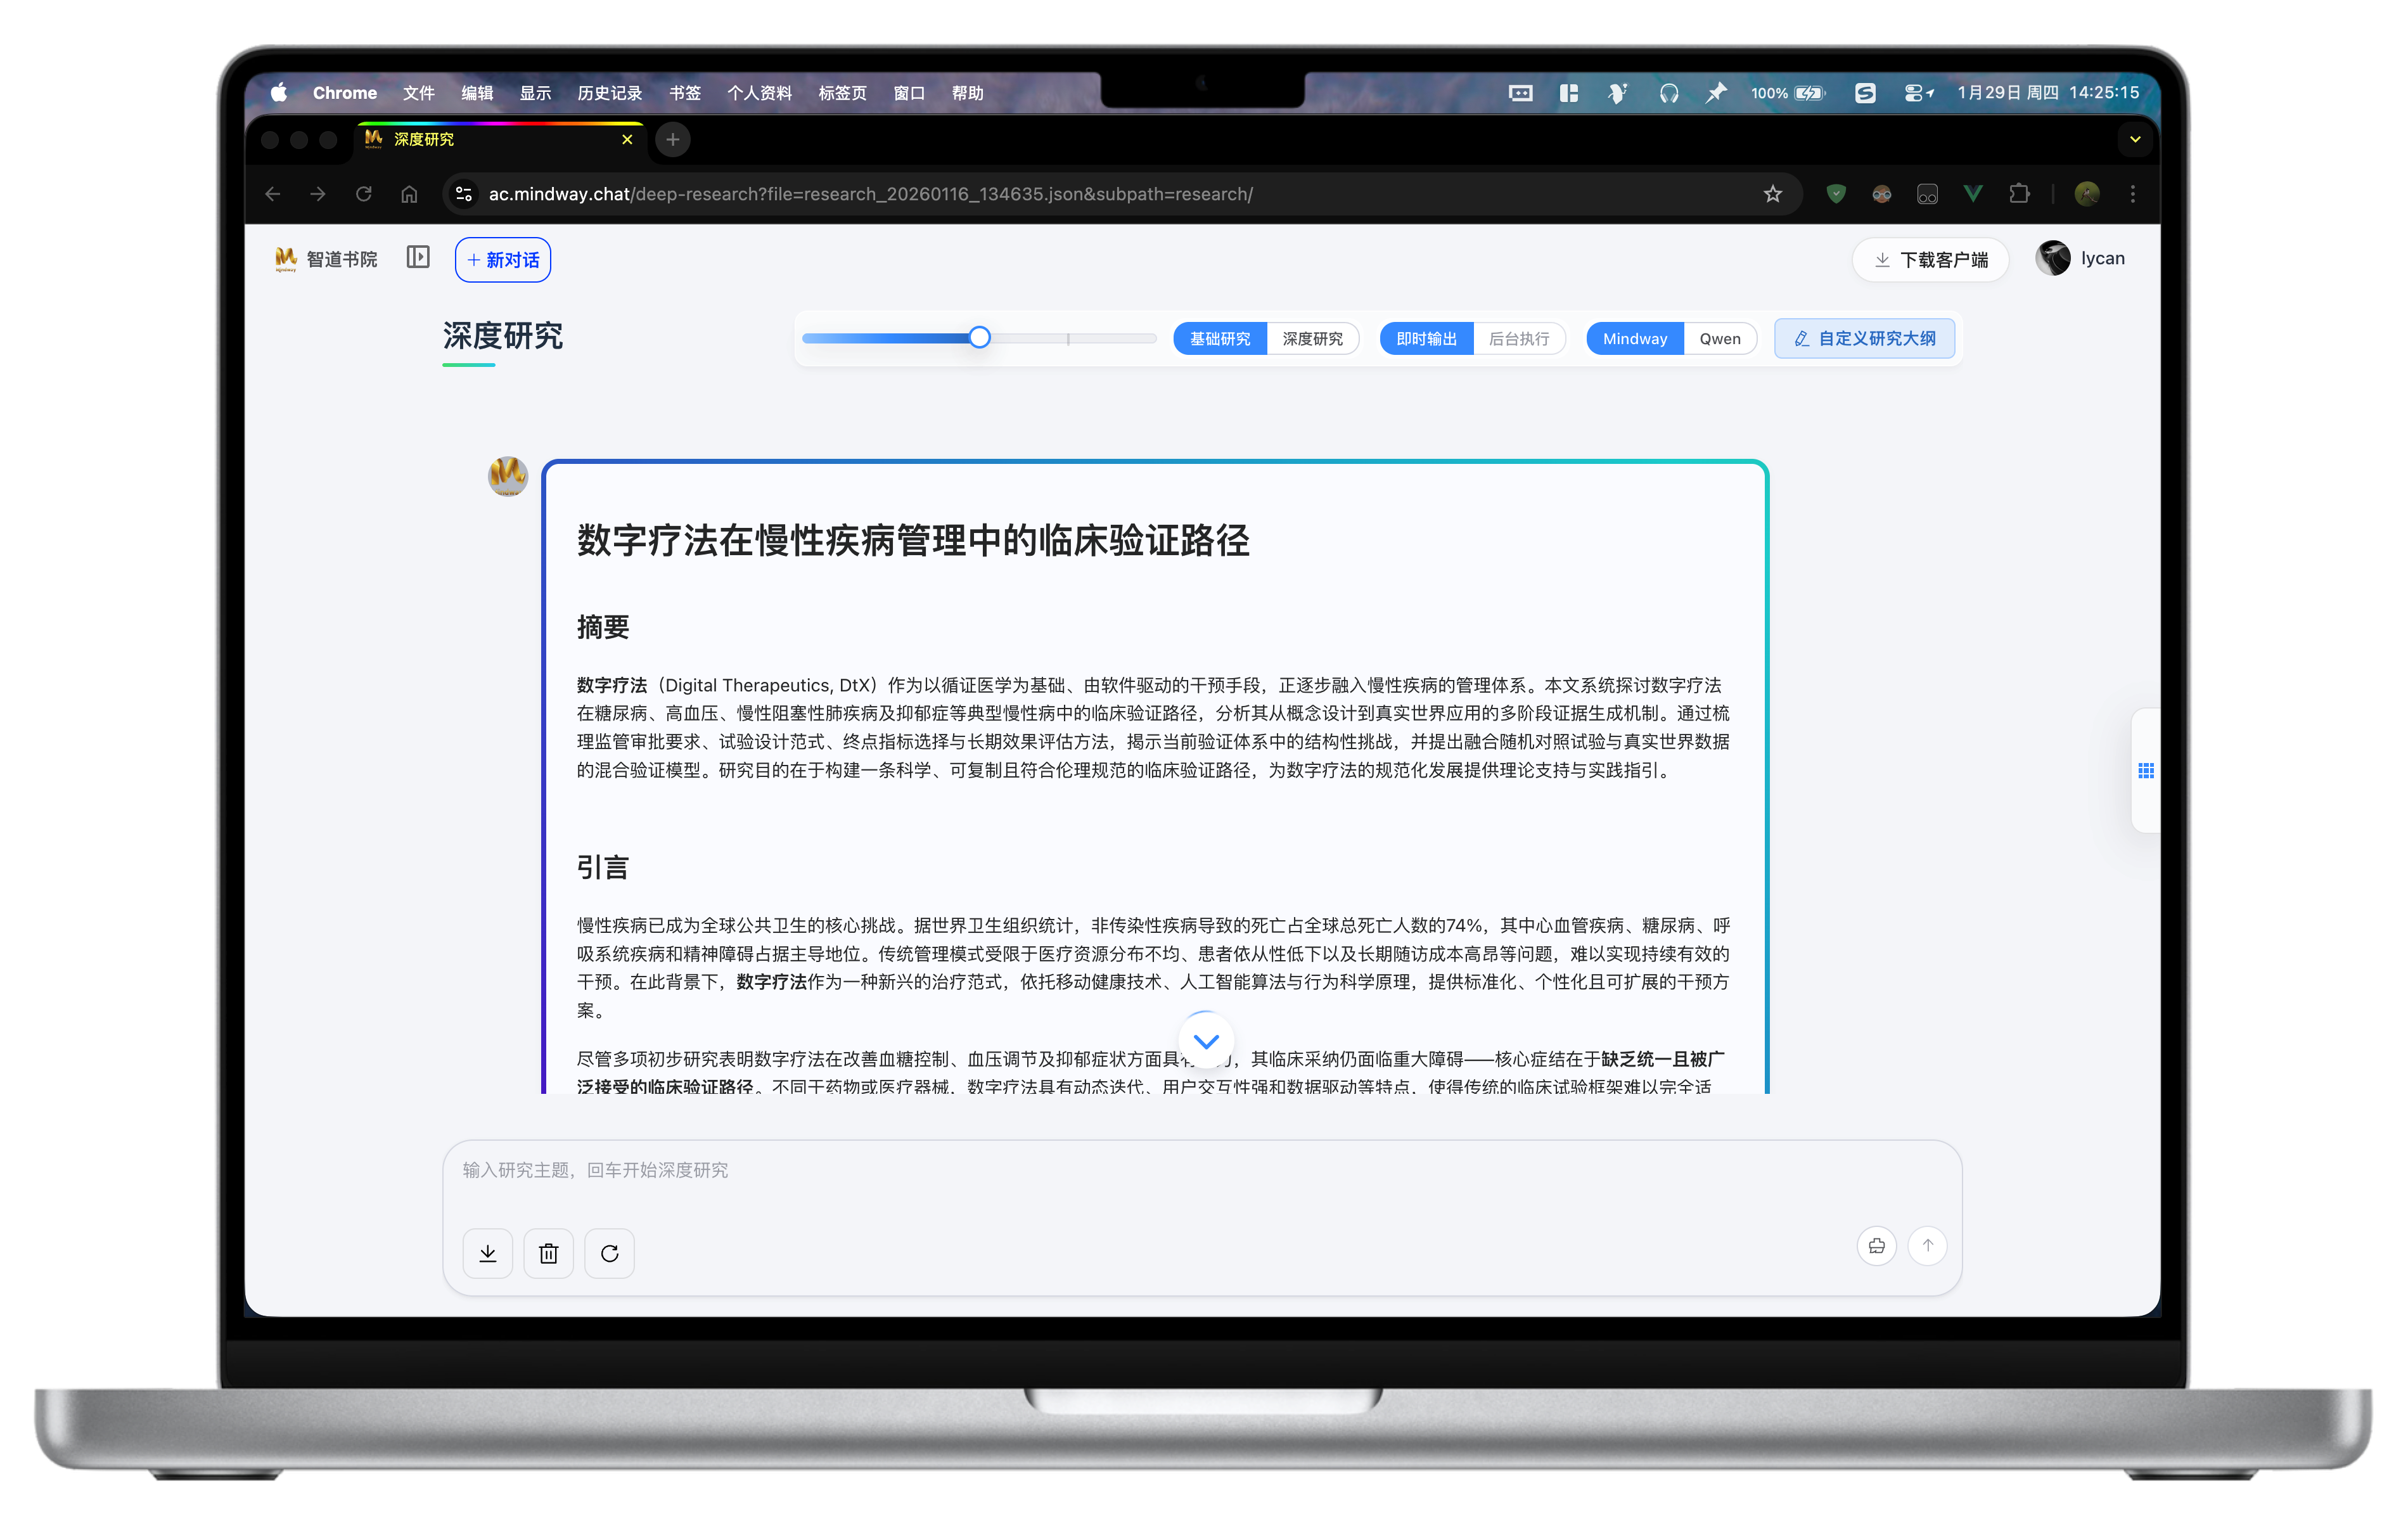2408x1521 pixels.
Task: Choose the Qwen model
Action: tap(1720, 339)
